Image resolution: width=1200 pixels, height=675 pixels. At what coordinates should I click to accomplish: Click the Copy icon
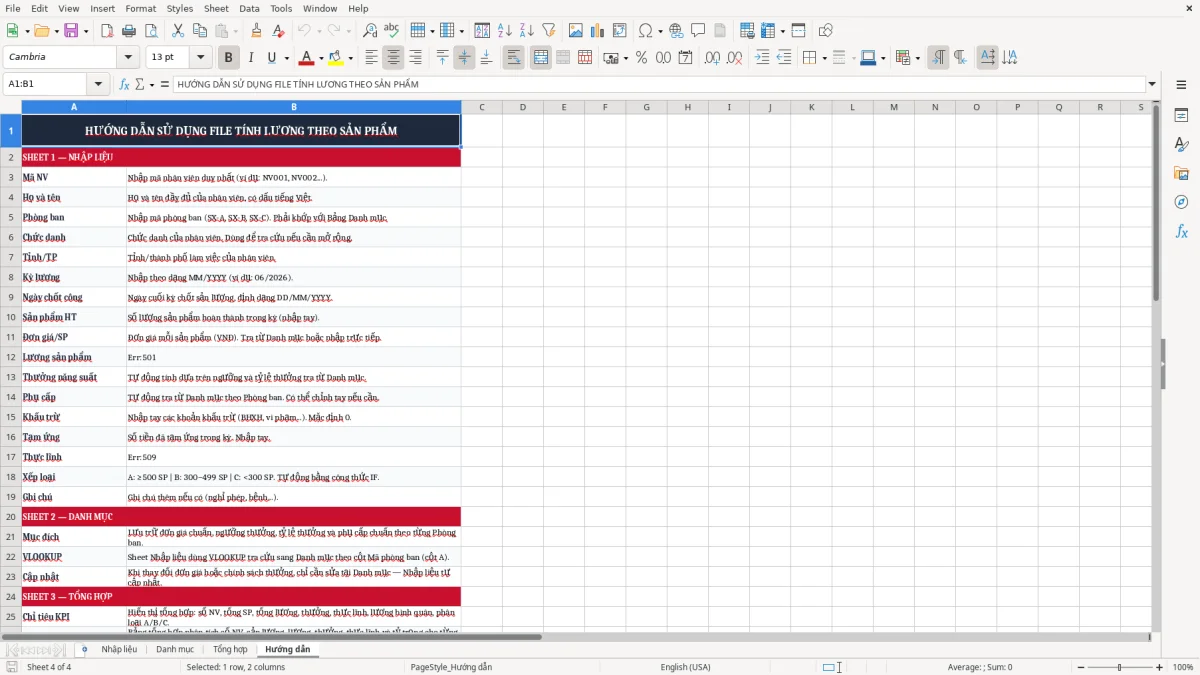click(199, 31)
